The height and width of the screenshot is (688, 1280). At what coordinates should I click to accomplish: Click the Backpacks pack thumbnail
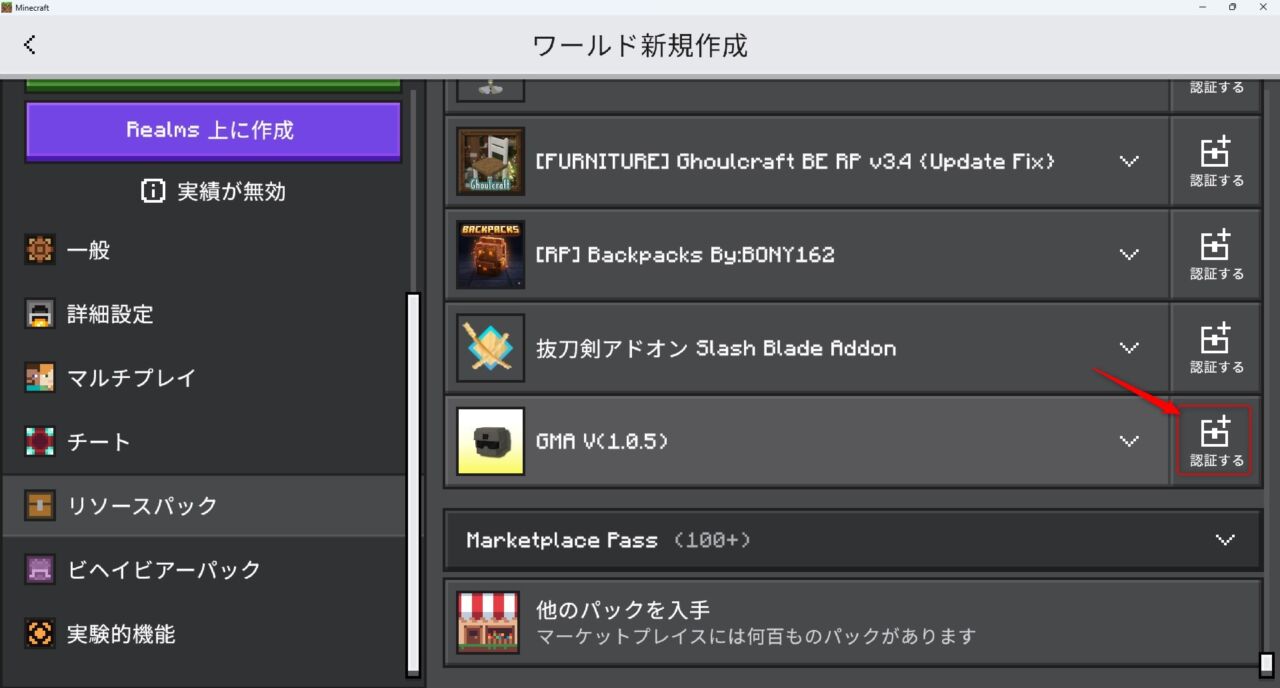[490, 254]
